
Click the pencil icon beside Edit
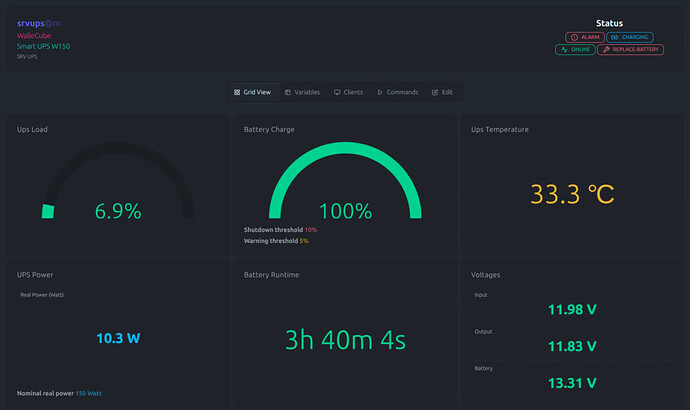point(435,92)
